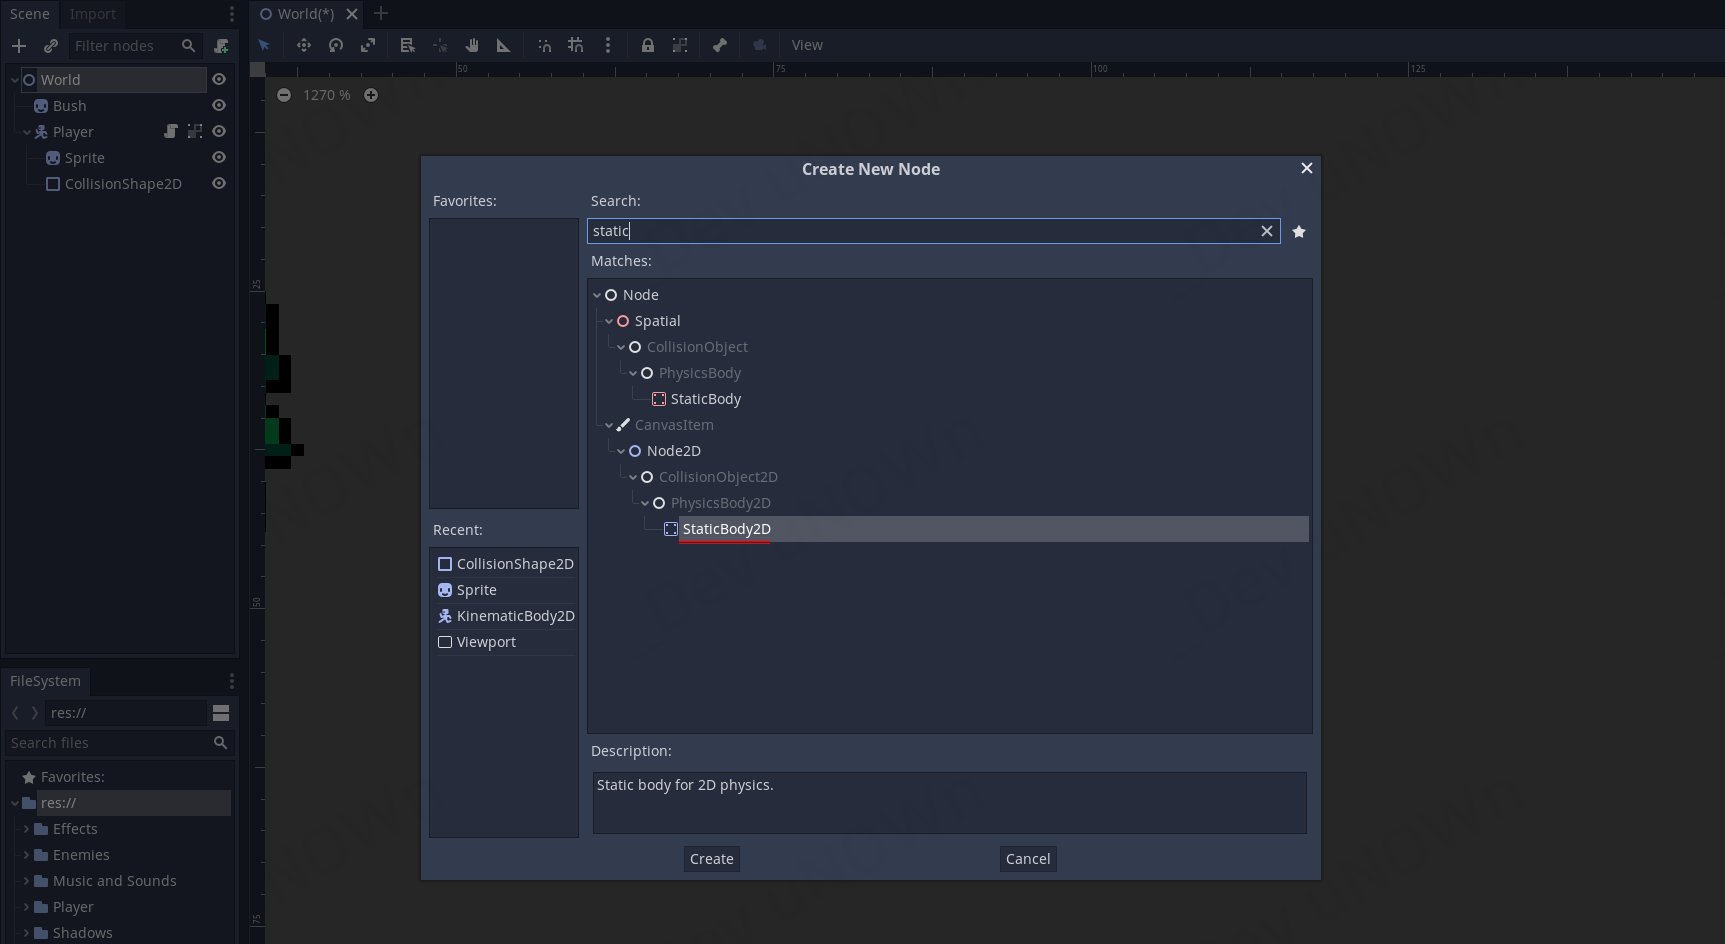The image size is (1725, 944).
Task: Click the Cancel button
Action: 1028,859
